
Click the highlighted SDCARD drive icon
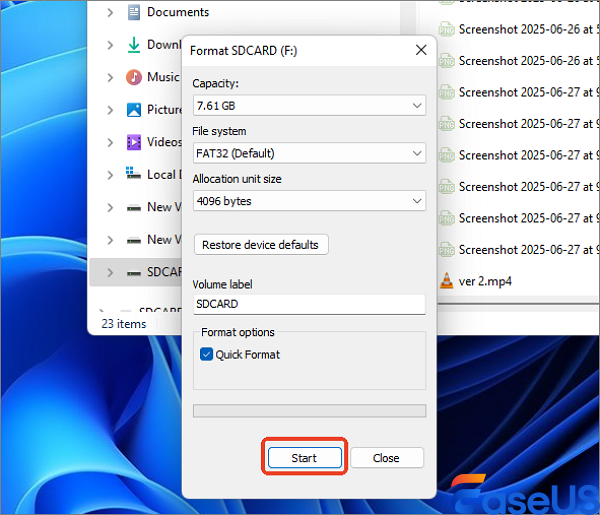click(x=134, y=273)
